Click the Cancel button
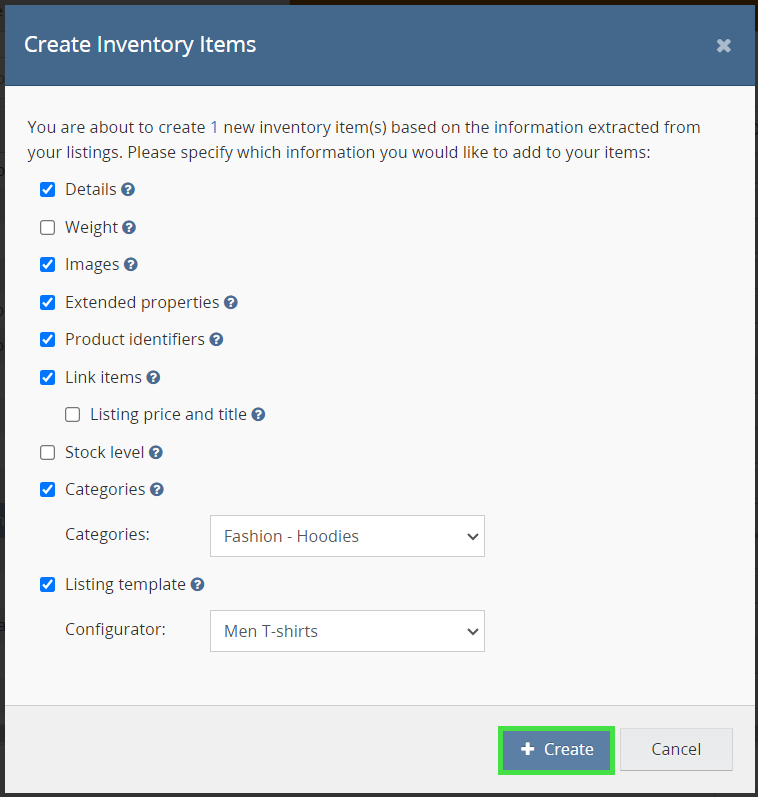The height and width of the screenshot is (797, 758). point(676,749)
